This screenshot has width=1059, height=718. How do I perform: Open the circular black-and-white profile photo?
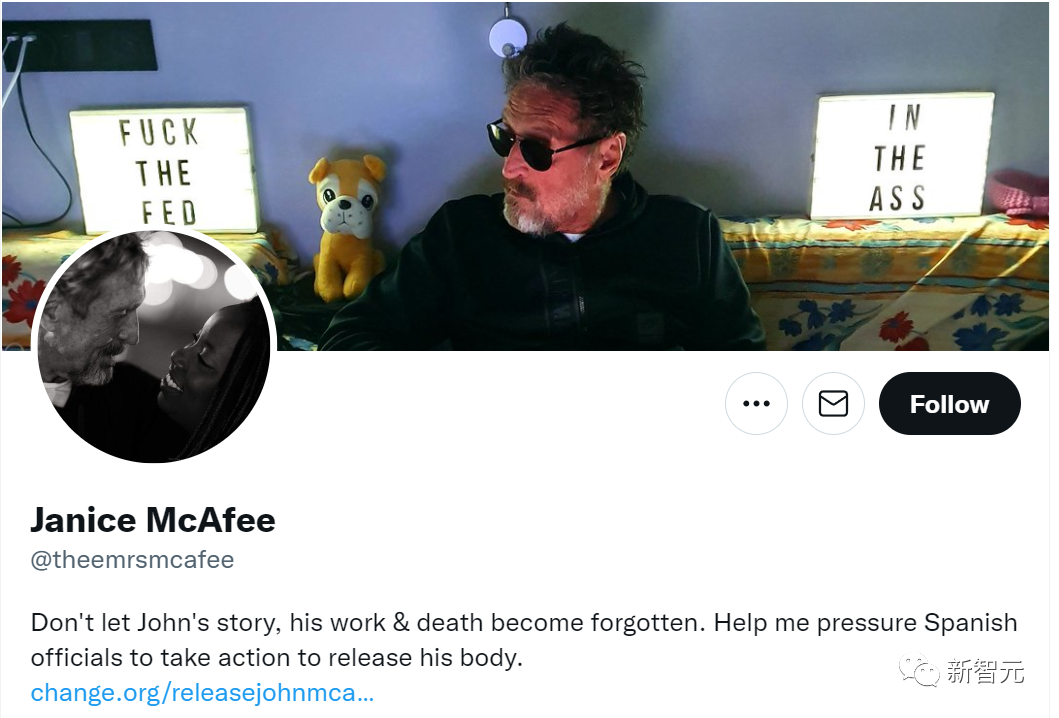[x=154, y=346]
